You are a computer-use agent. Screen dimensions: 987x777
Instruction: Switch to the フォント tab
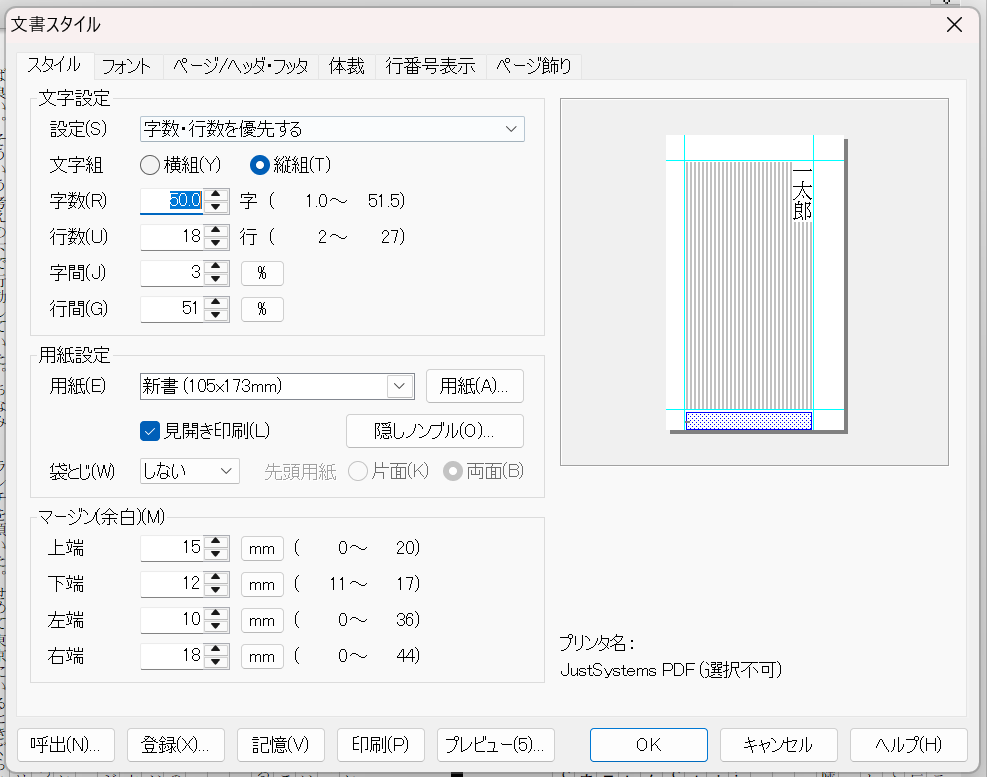(x=127, y=66)
